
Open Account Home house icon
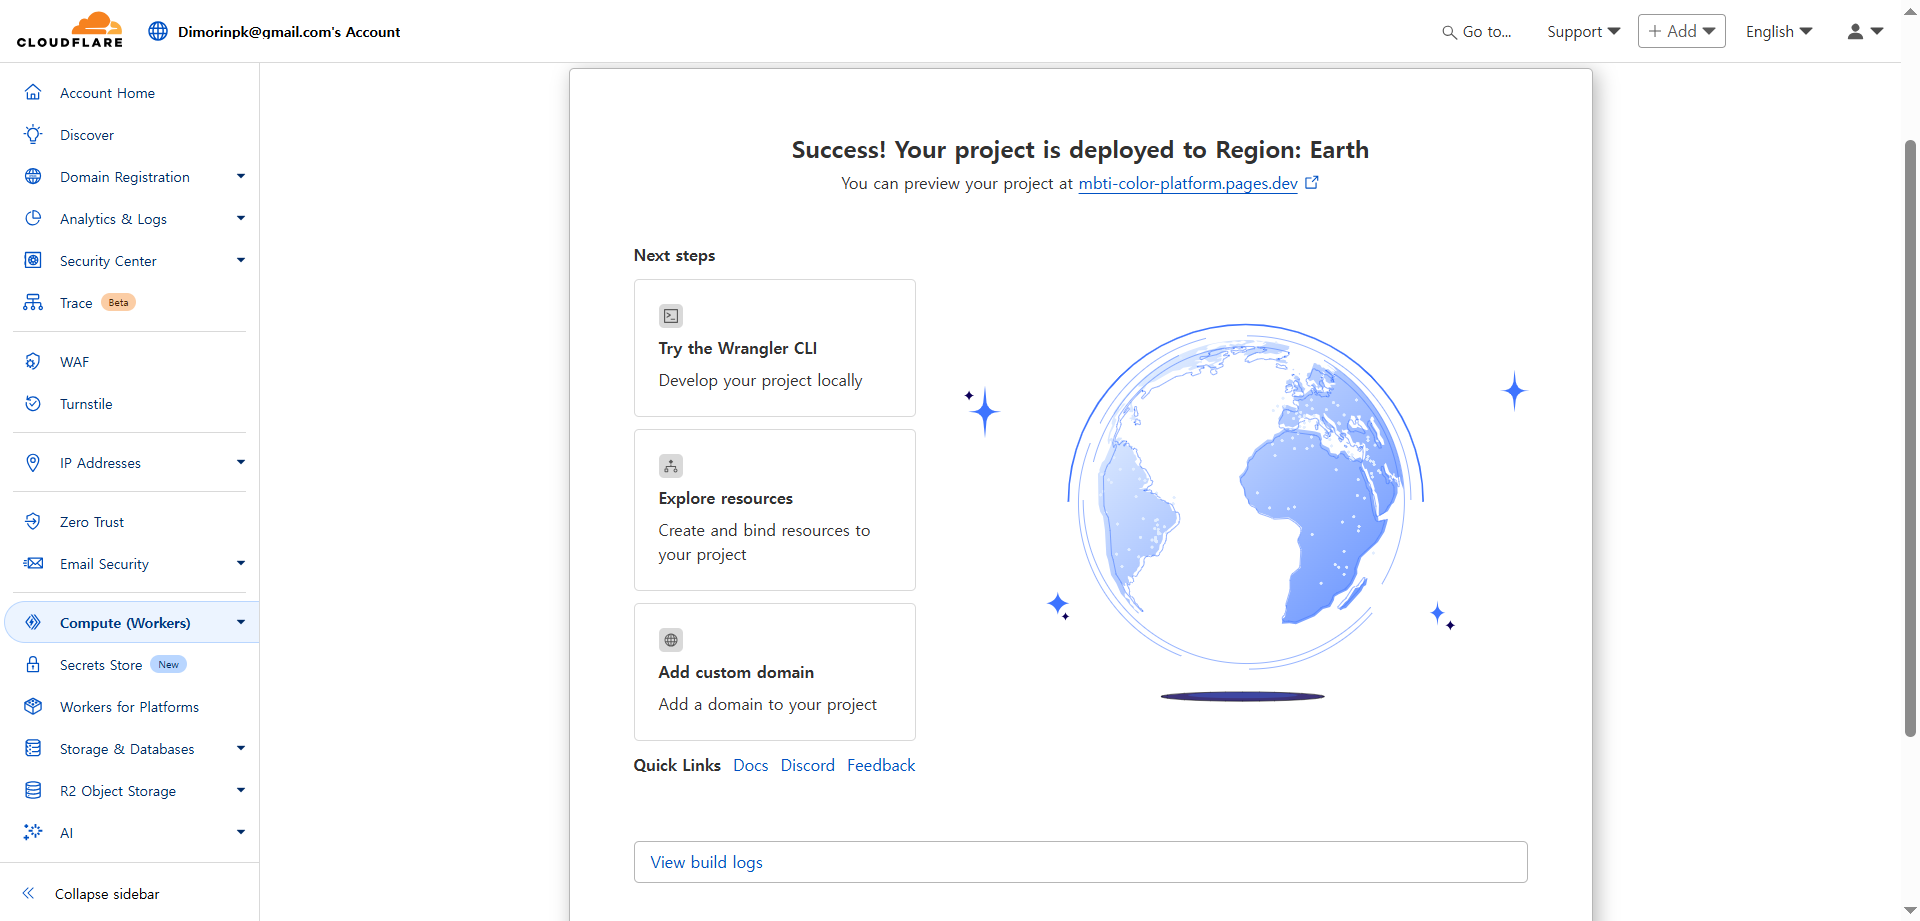tap(33, 92)
